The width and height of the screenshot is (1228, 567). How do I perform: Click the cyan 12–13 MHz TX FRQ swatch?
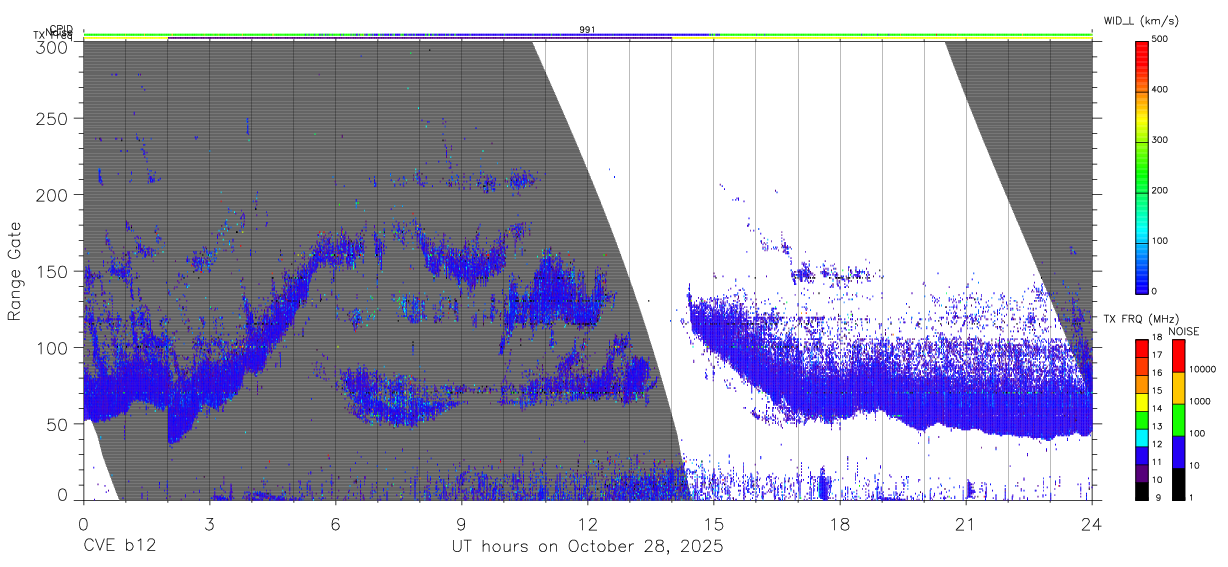(1142, 437)
